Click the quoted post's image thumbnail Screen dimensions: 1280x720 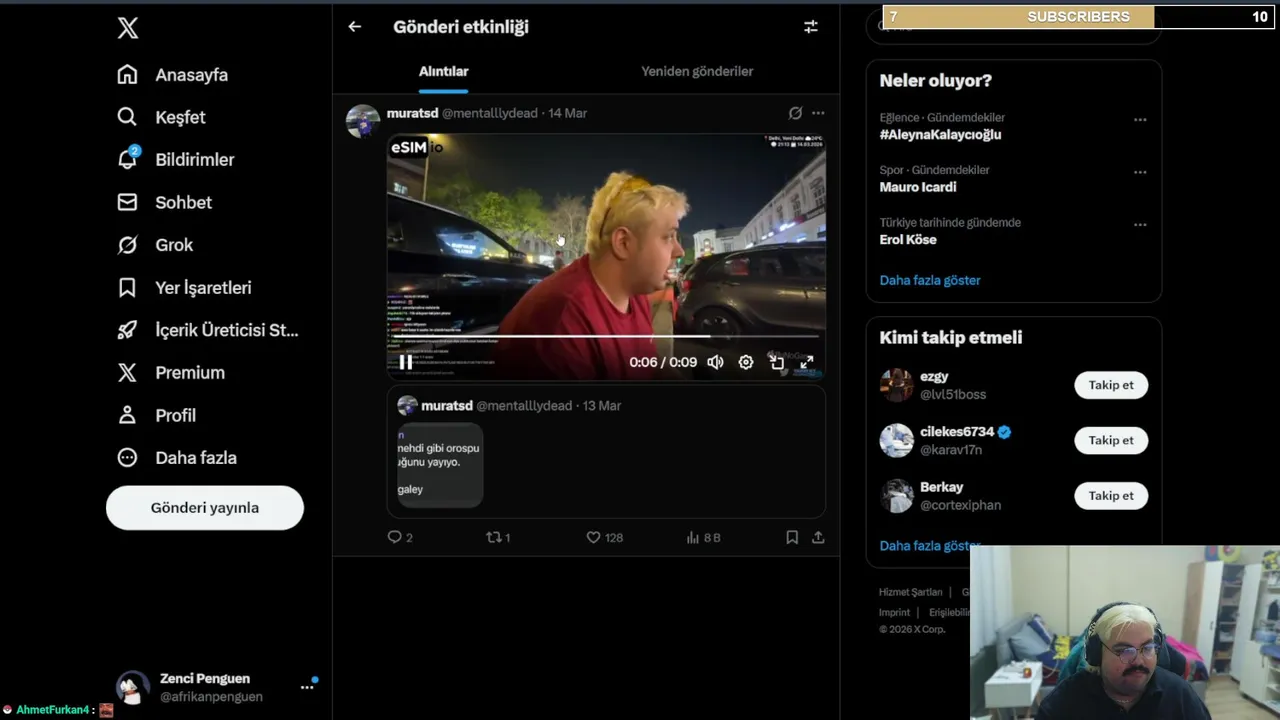(440, 464)
